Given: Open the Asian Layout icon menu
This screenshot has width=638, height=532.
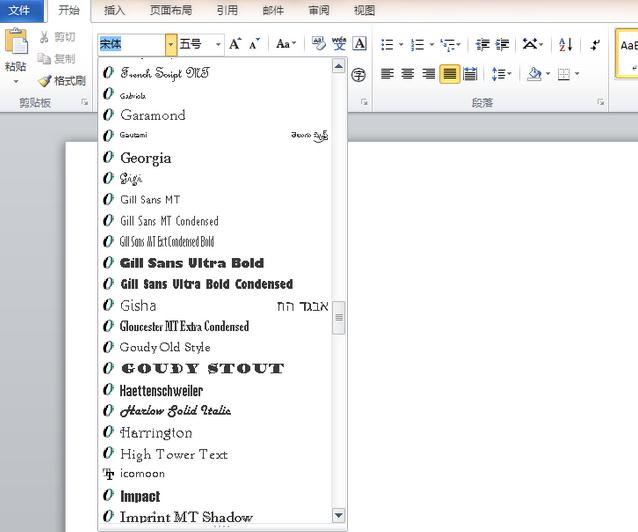Looking at the screenshot, I should (x=533, y=44).
